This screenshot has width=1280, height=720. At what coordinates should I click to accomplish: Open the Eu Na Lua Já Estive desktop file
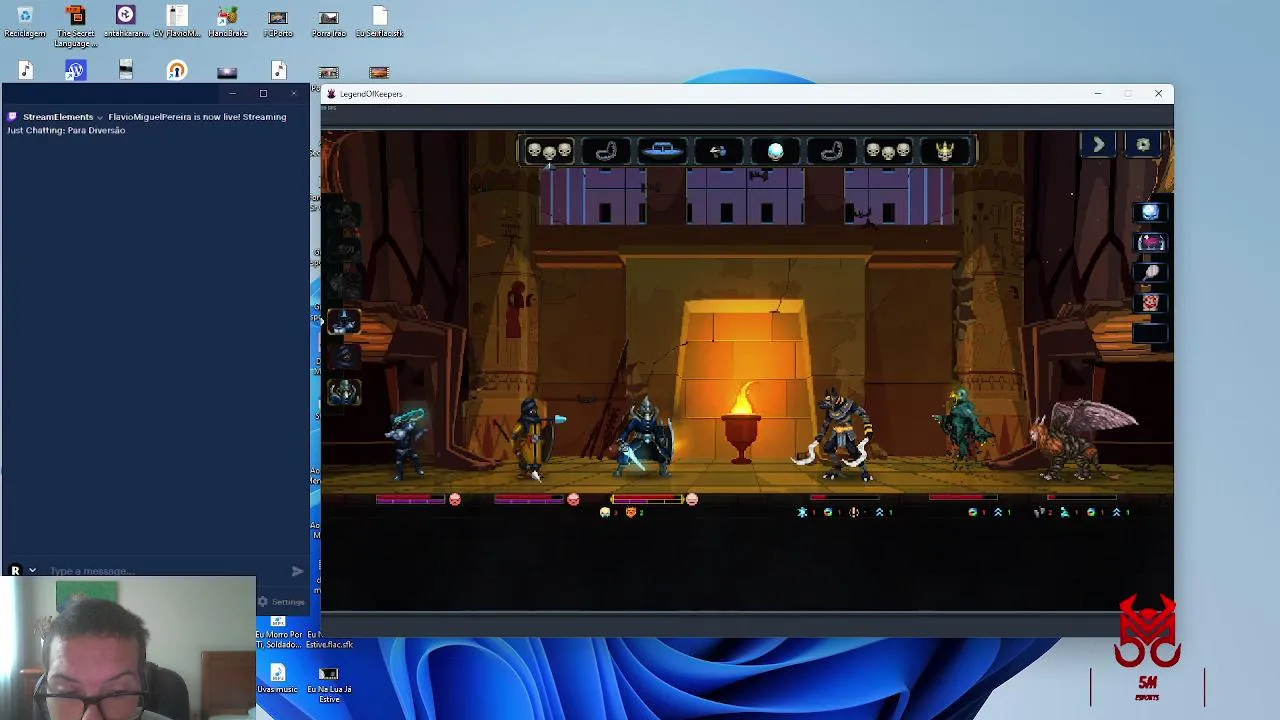(329, 684)
